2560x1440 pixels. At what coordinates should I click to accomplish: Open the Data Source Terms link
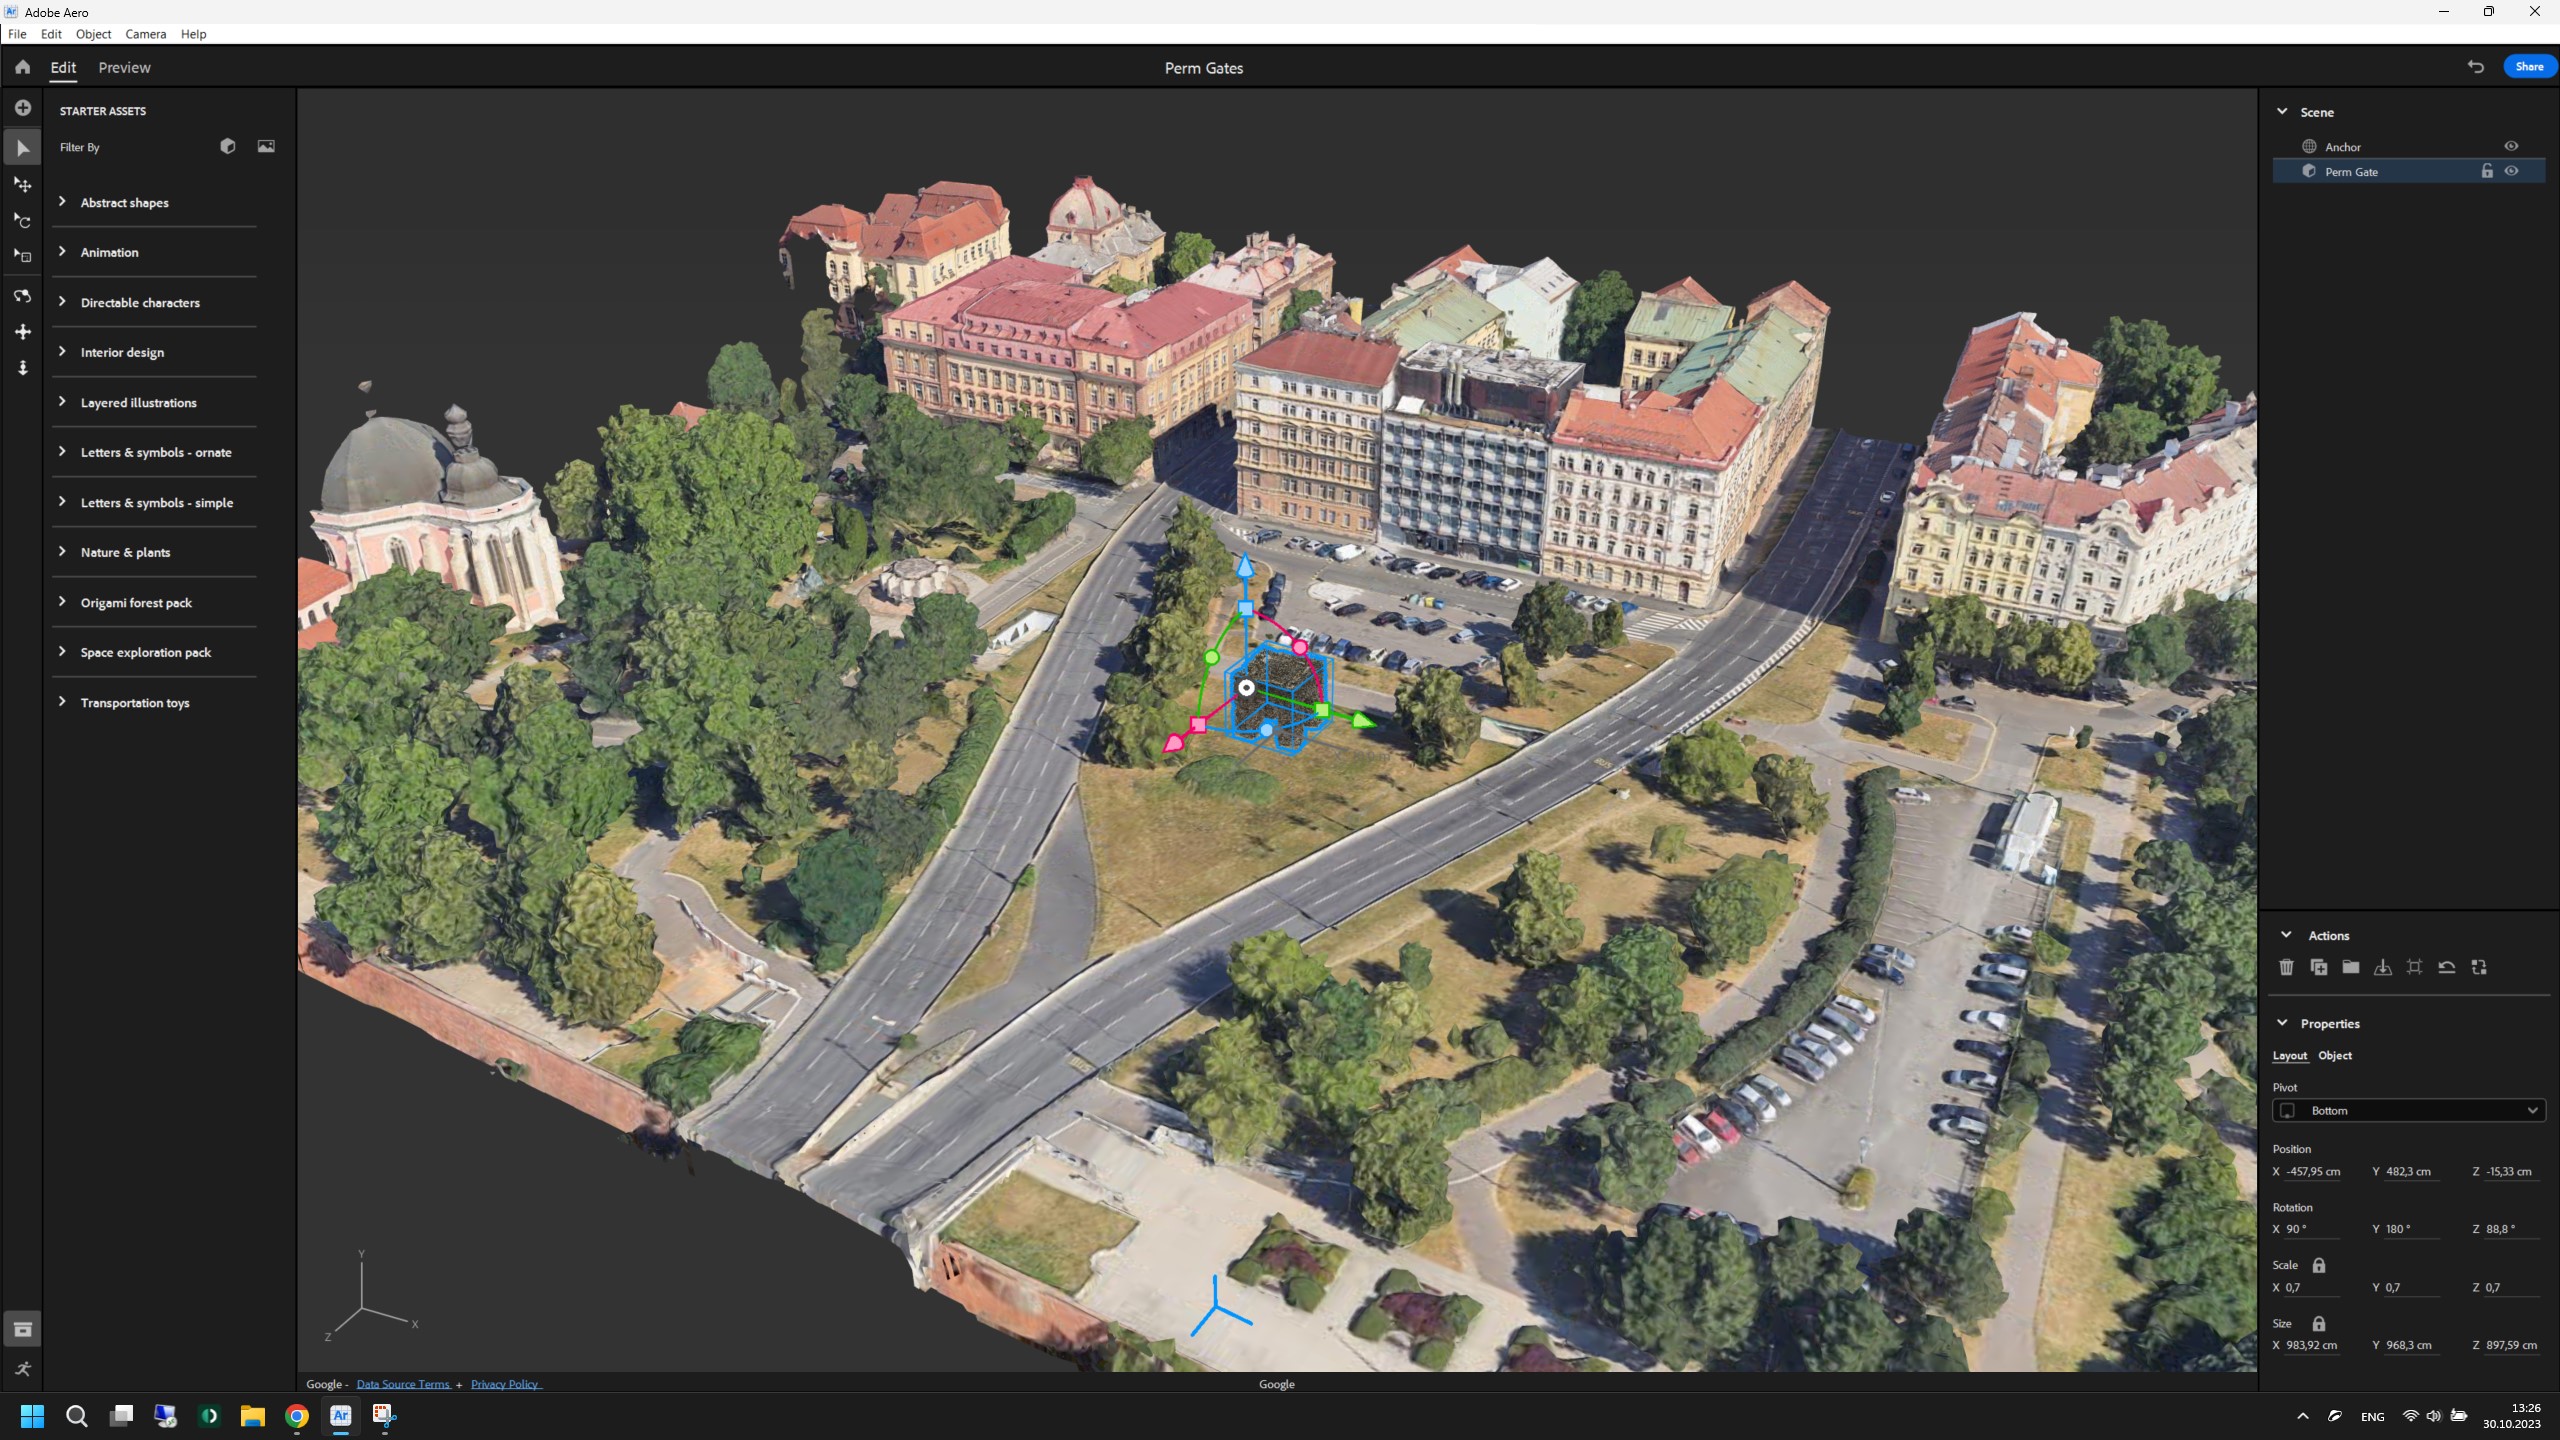tap(403, 1384)
